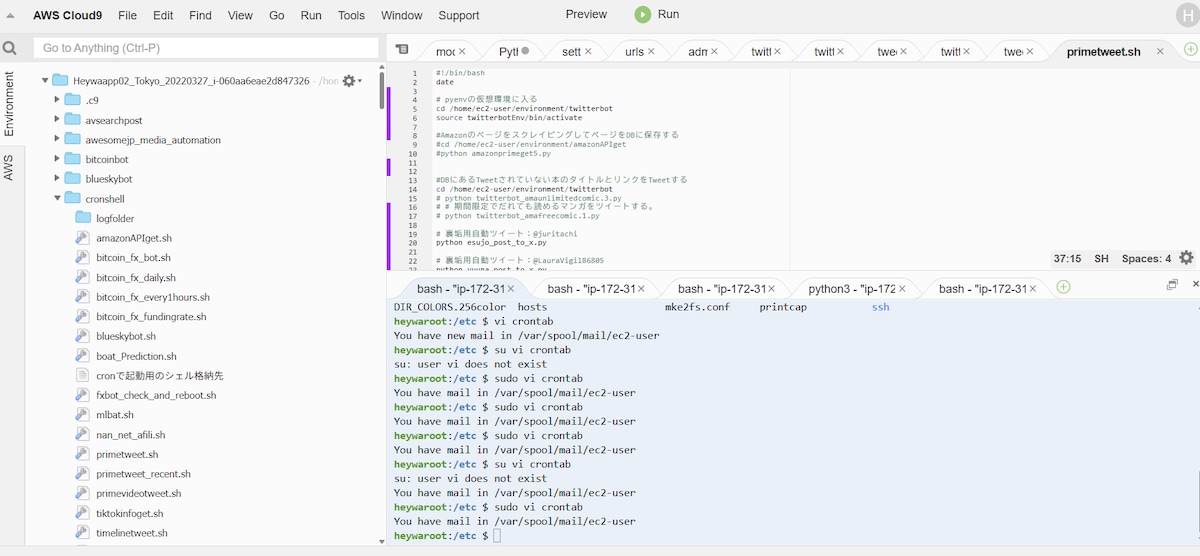Screen dimensions: 1200x556
Task: Open the Environment side panel tab
Action: [x=9, y=104]
